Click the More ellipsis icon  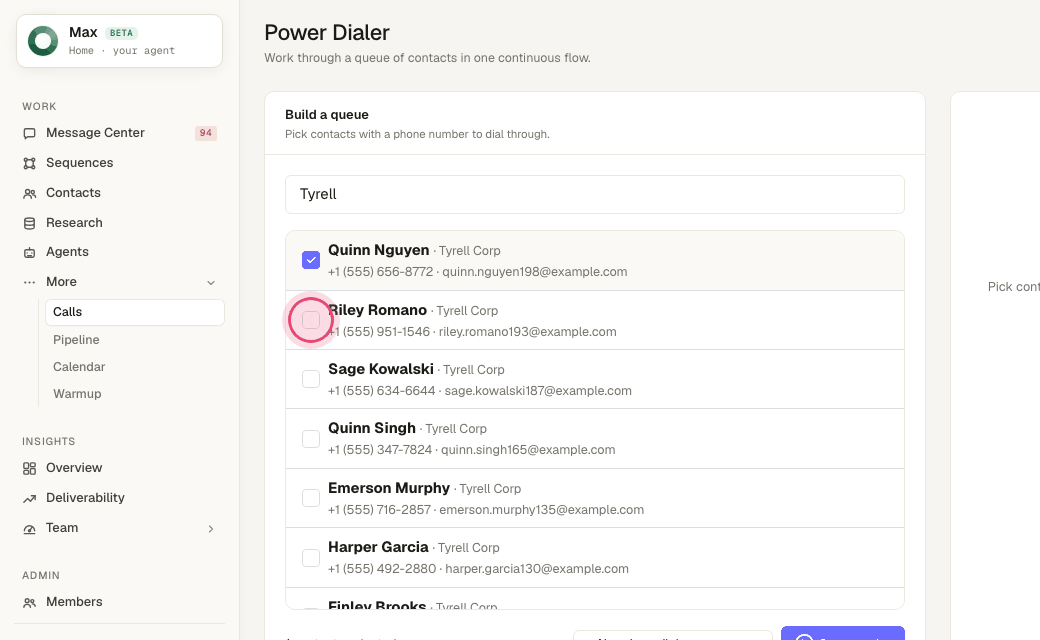pos(29,283)
